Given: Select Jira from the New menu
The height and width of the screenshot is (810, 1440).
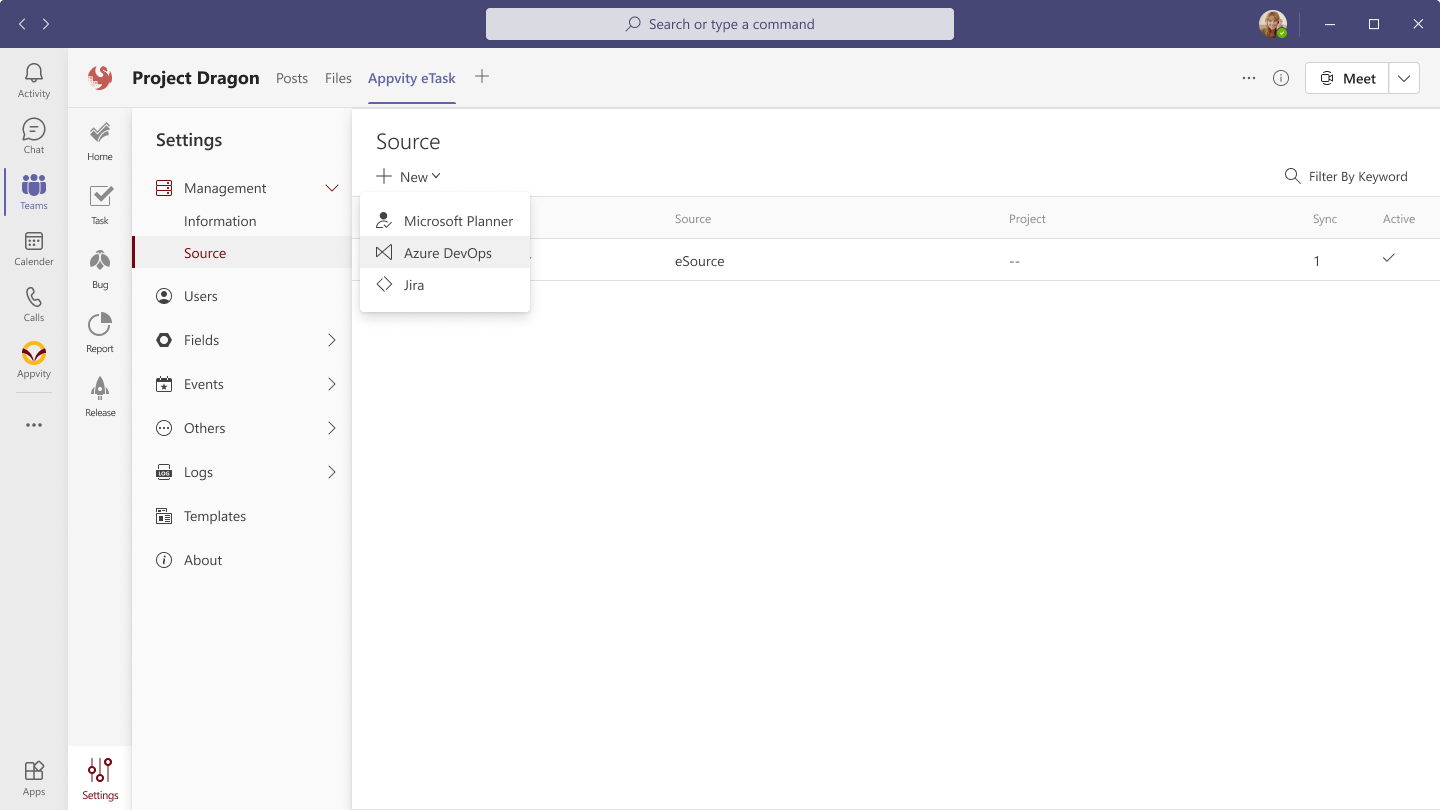Looking at the screenshot, I should coord(414,285).
